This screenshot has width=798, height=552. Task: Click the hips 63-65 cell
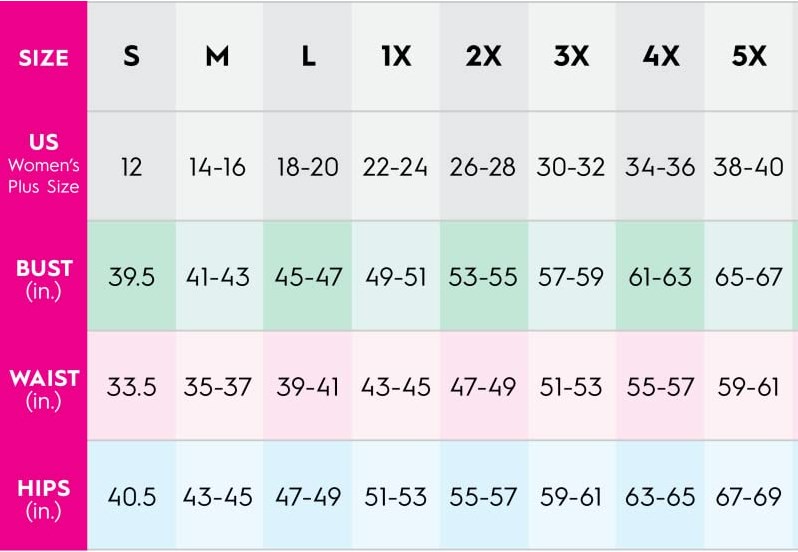point(660,497)
